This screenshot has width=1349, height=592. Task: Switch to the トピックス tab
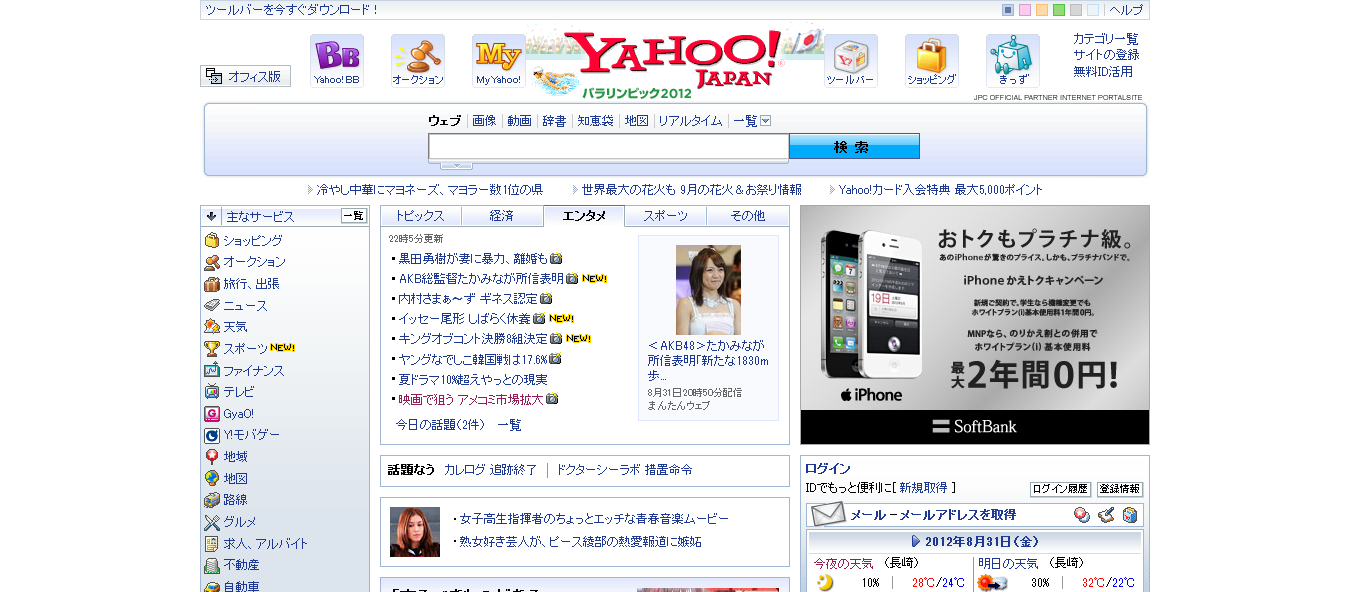click(x=421, y=216)
